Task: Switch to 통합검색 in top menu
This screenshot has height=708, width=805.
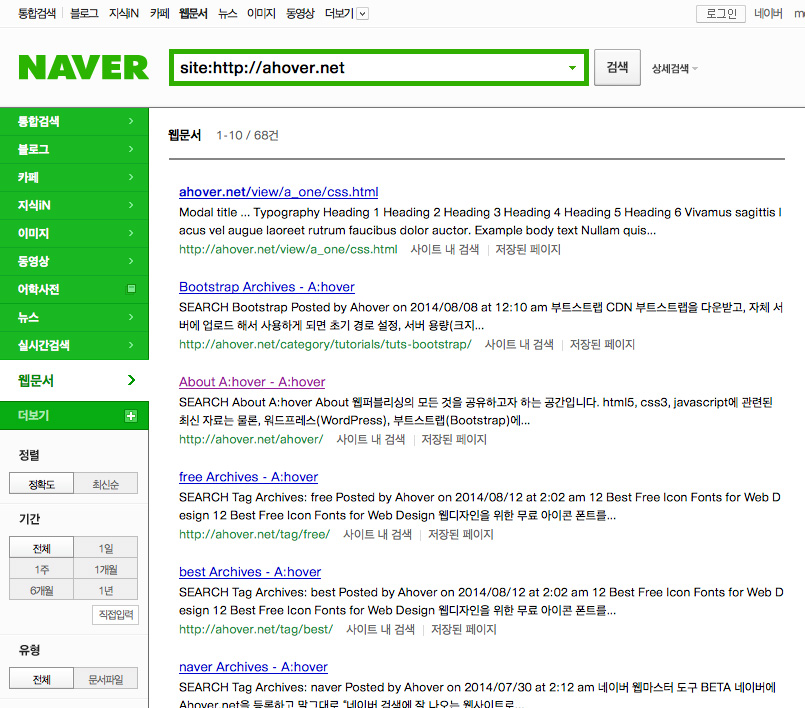Action: (36, 13)
